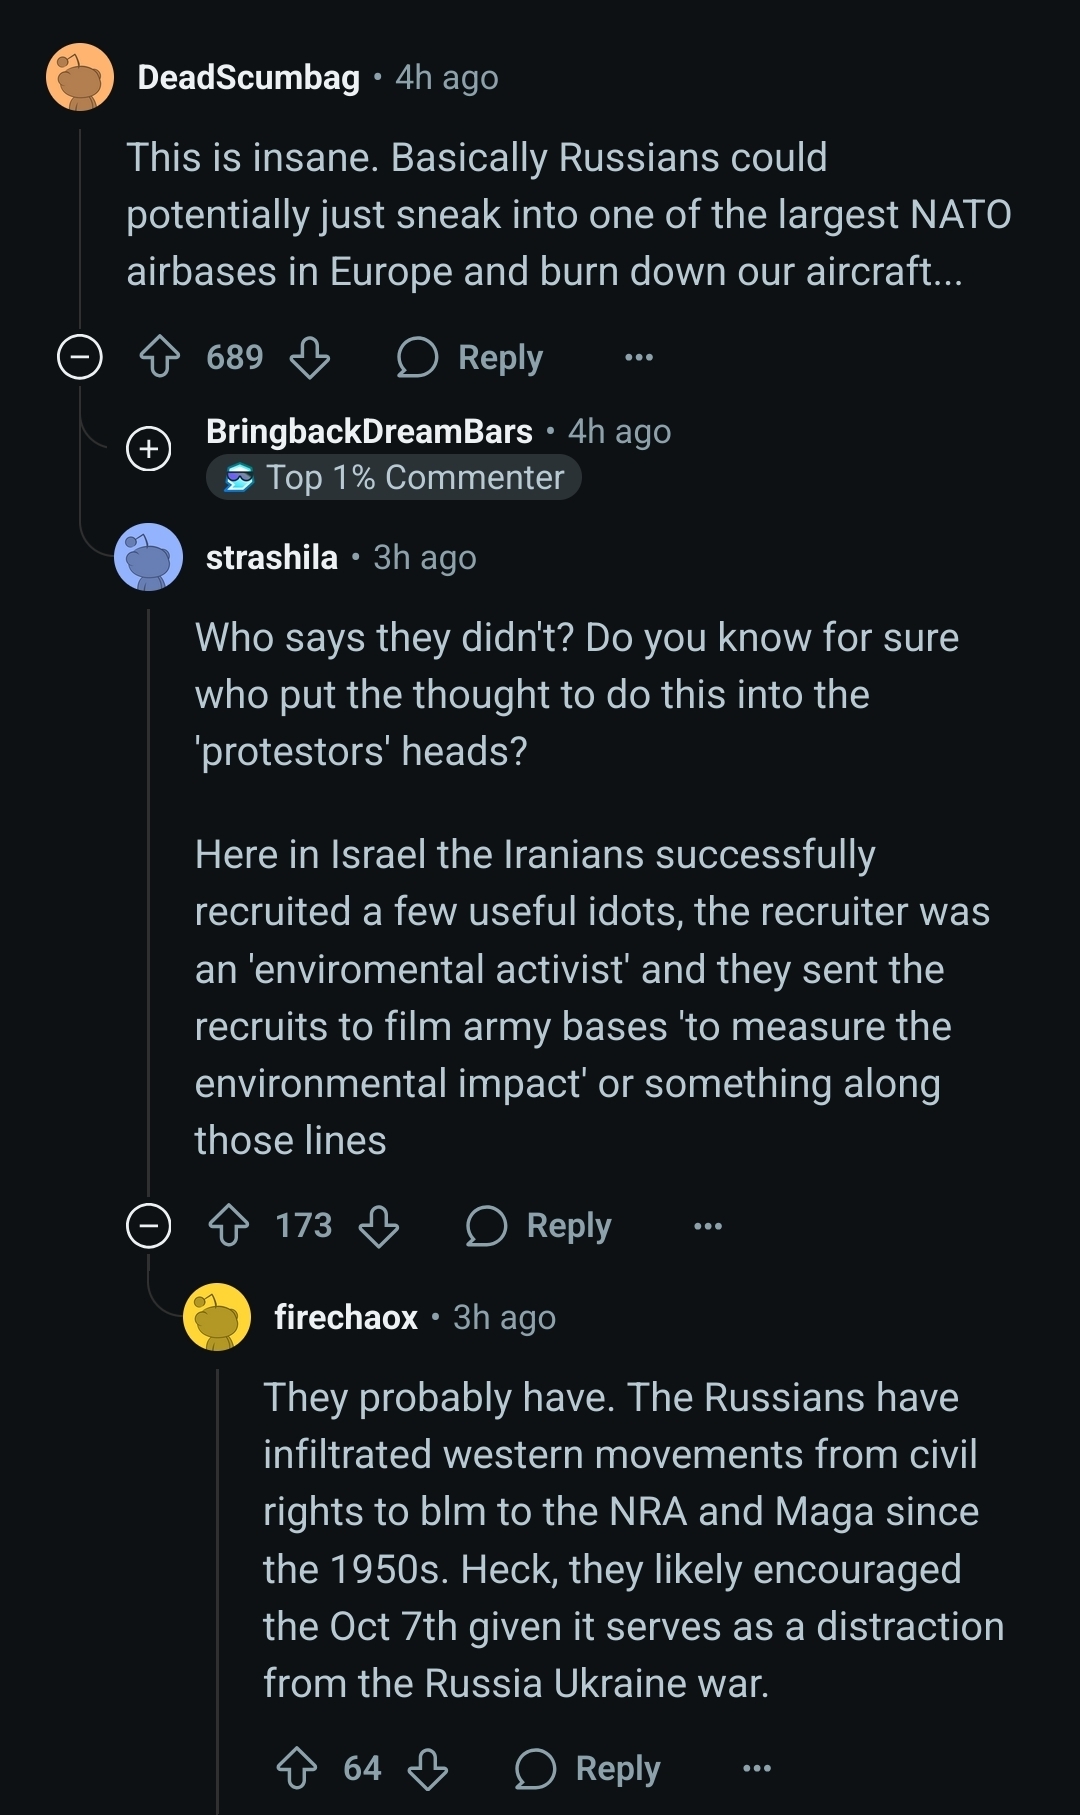Image resolution: width=1080 pixels, height=1815 pixels.
Task: Downvote strashila's comment
Action: [x=379, y=1225]
